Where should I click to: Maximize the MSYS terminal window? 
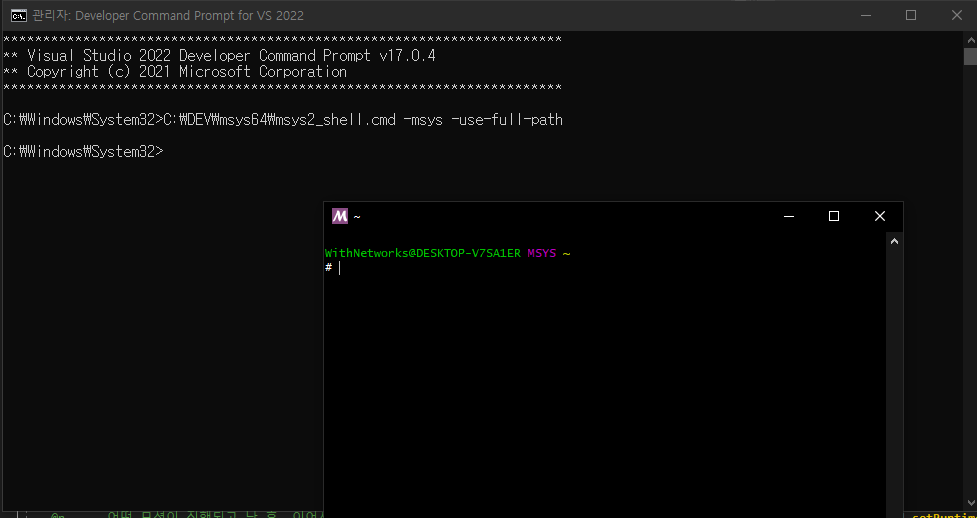[x=834, y=216]
